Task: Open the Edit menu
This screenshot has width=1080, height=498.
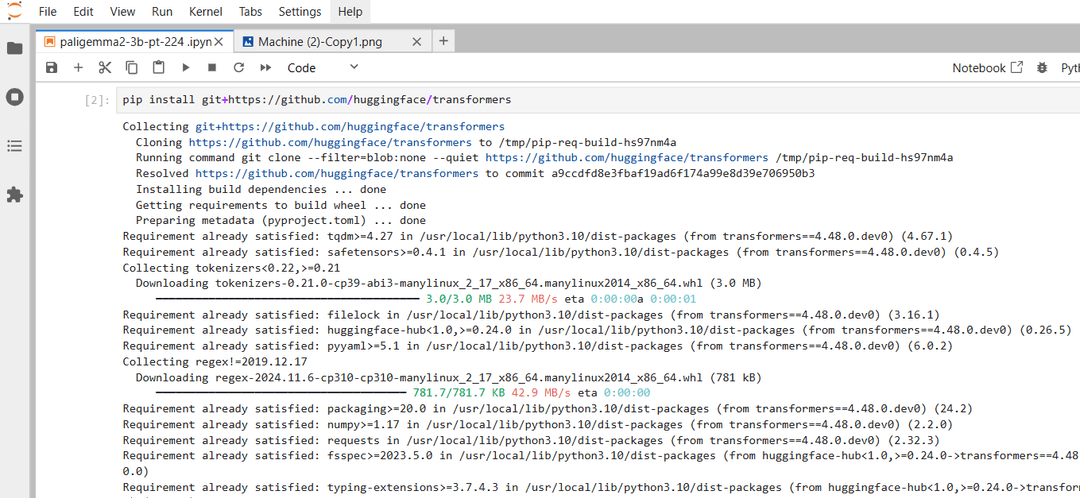Action: [83, 12]
